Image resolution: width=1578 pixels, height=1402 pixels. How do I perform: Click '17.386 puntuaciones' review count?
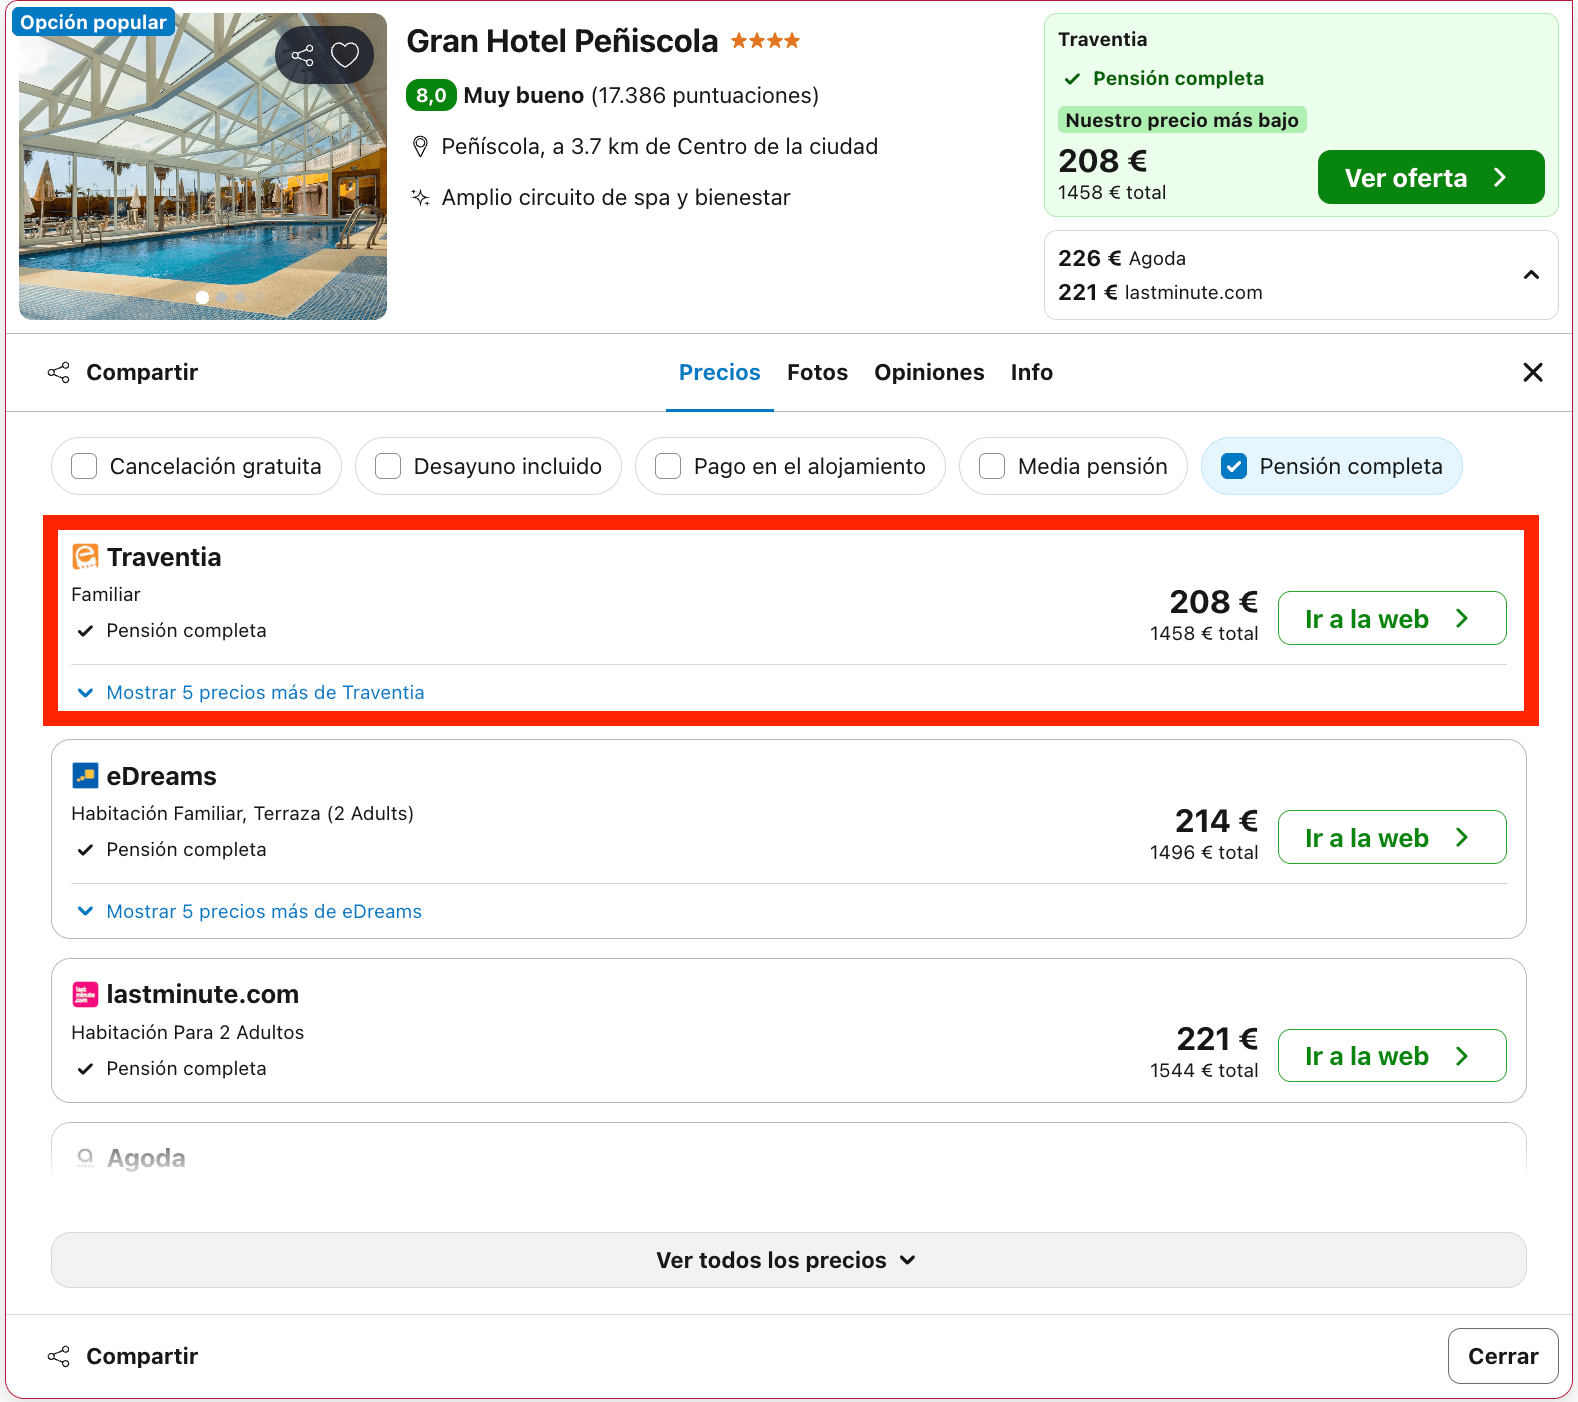pos(705,95)
